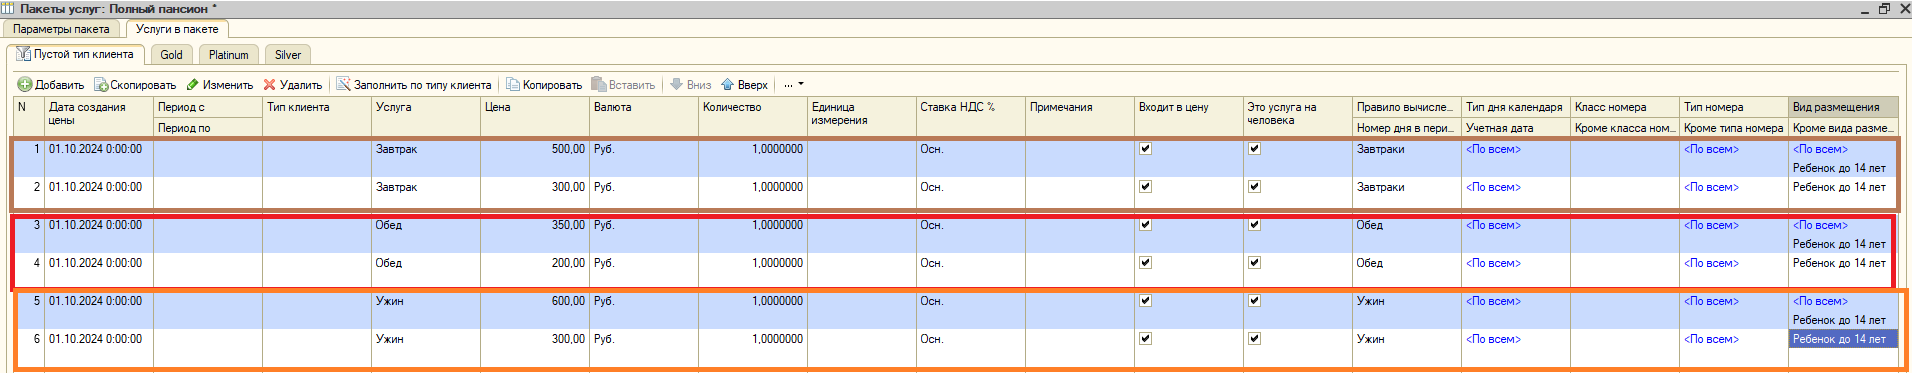Open the Platinum client type tab
This screenshot has height=373, width=1912.
tap(229, 55)
